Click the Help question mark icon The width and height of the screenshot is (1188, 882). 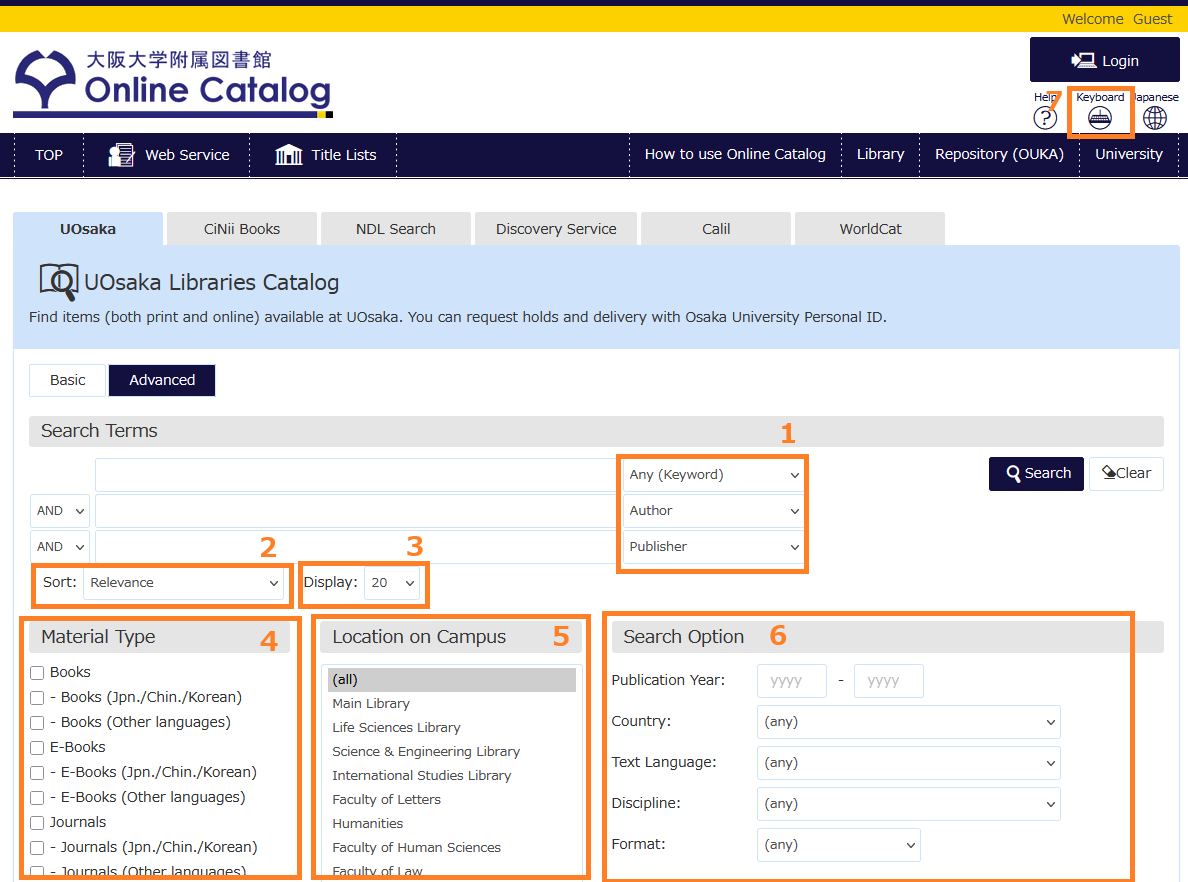point(1045,118)
